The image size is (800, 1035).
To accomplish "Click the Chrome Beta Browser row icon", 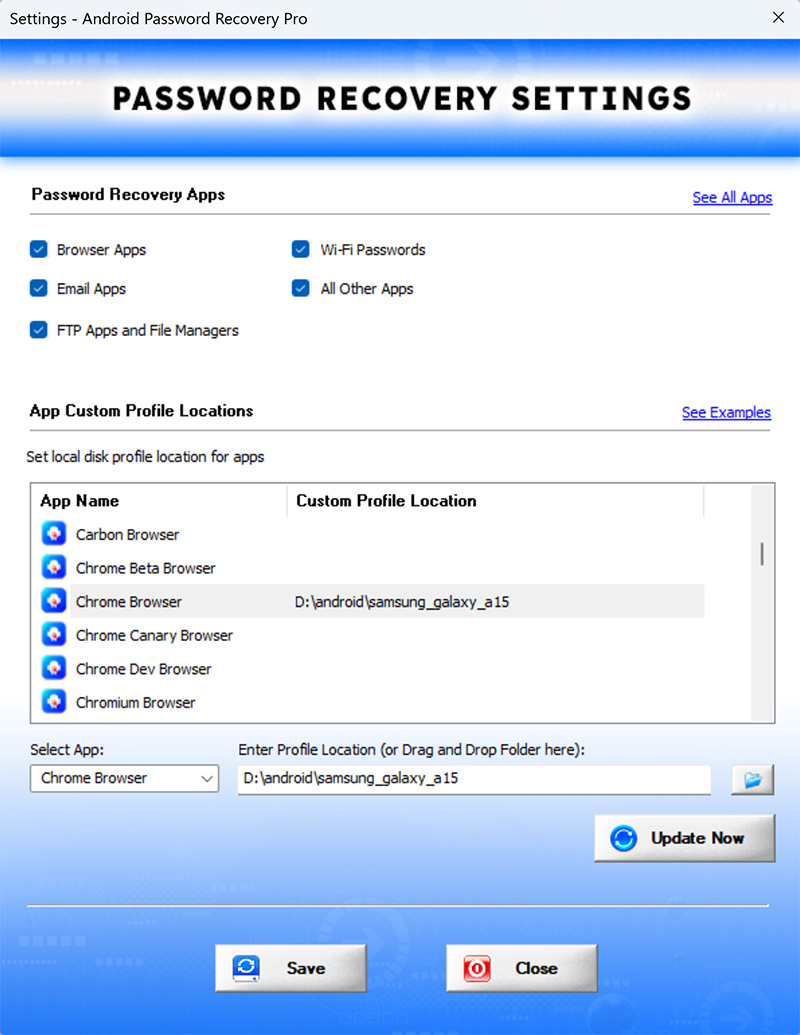I will 53,567.
